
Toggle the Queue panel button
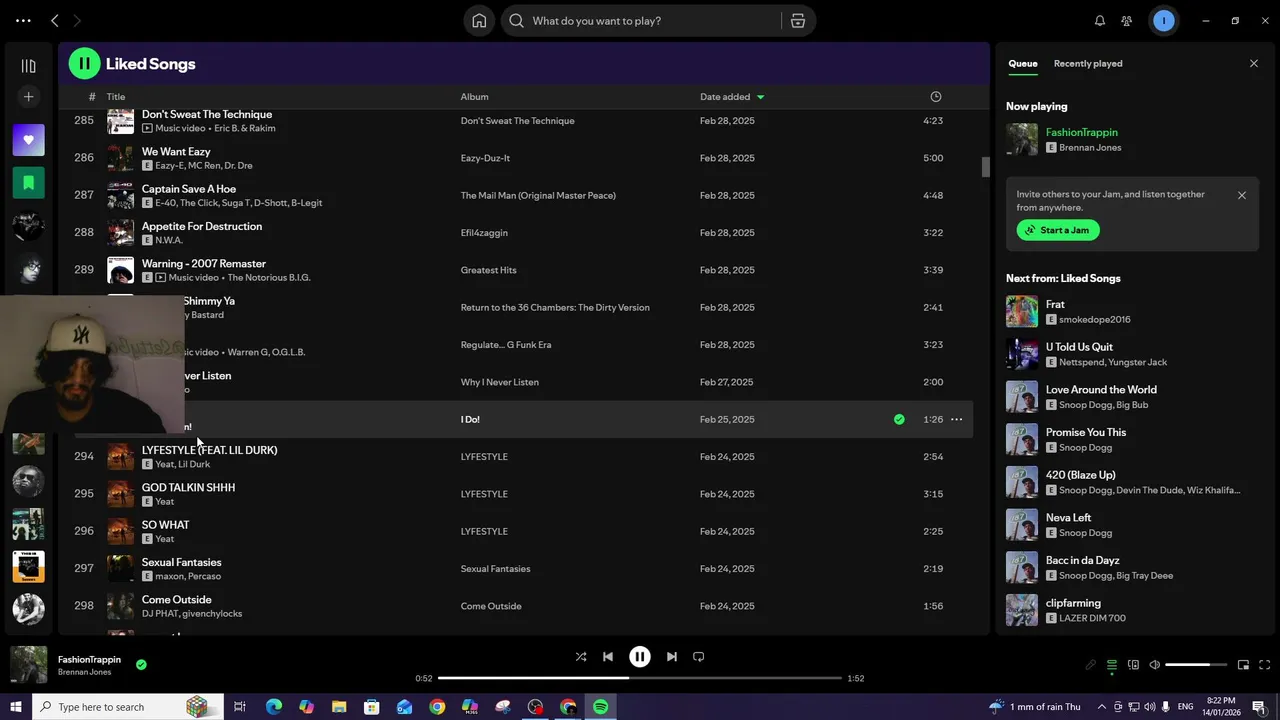click(x=1111, y=665)
